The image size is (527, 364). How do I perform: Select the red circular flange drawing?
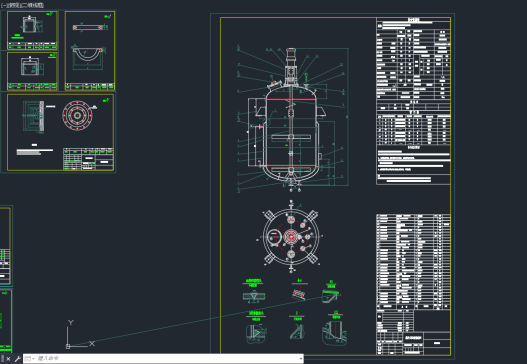(77, 115)
